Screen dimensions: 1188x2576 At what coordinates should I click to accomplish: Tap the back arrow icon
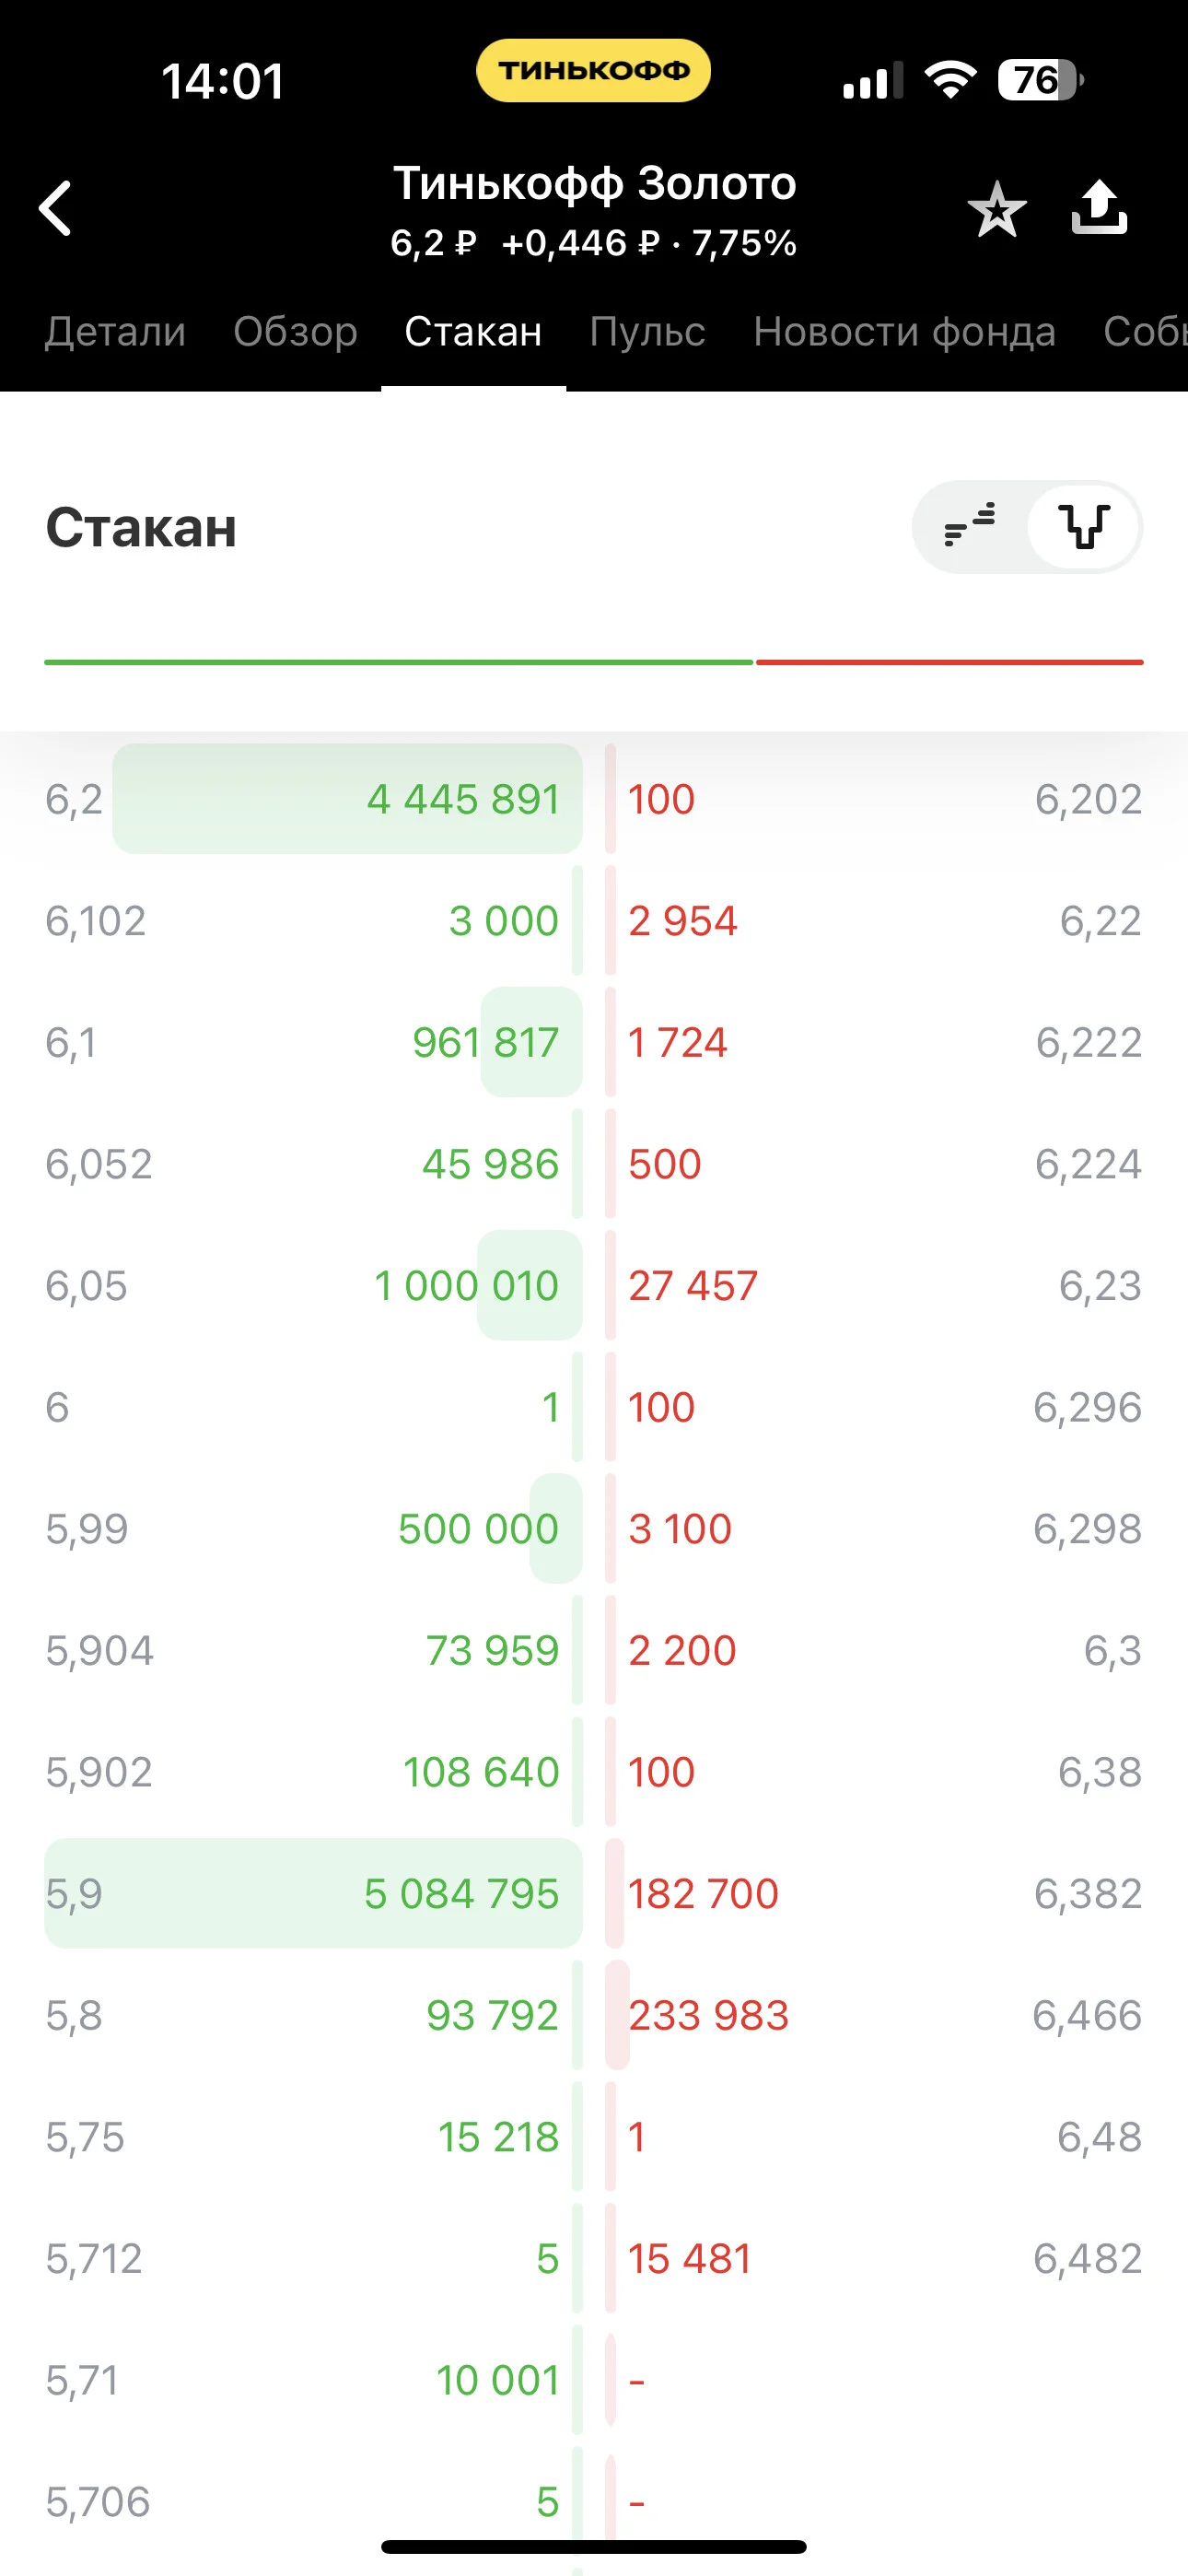click(x=56, y=208)
